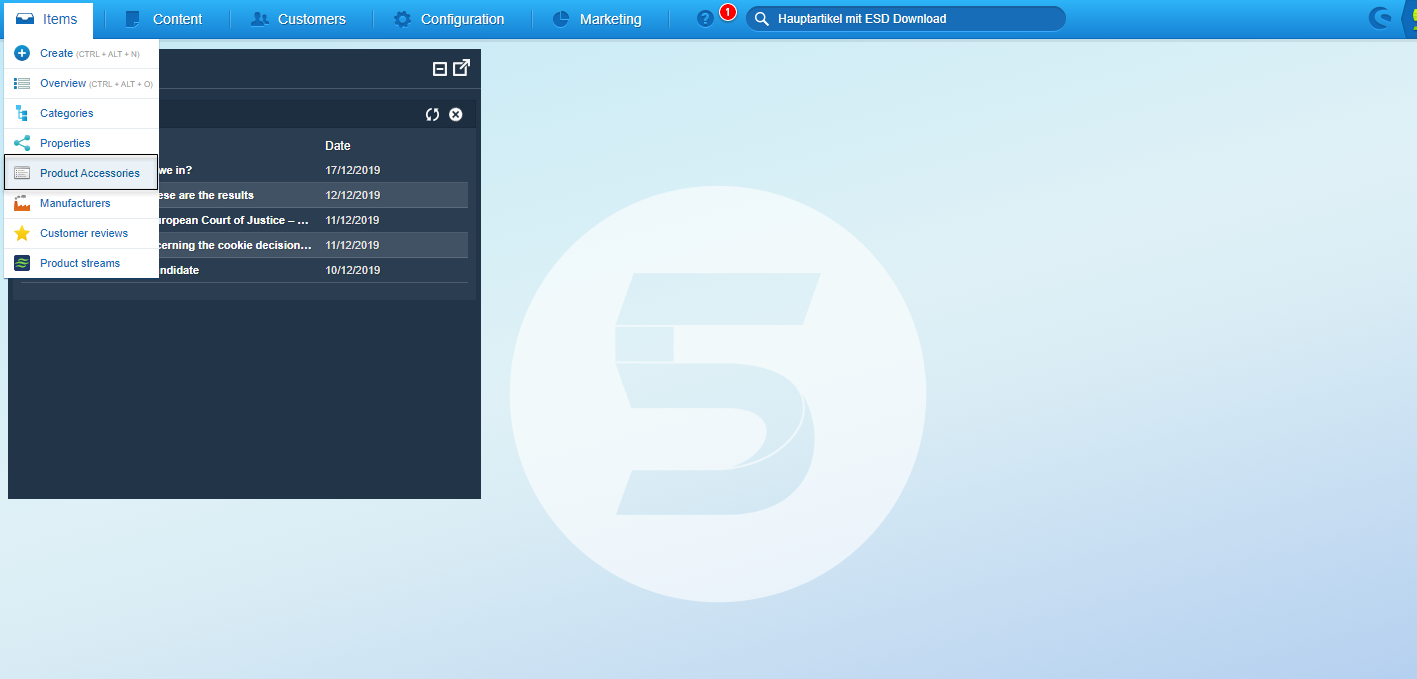This screenshot has width=1417, height=679.
Task: Pop out the widget window
Action: [461, 68]
